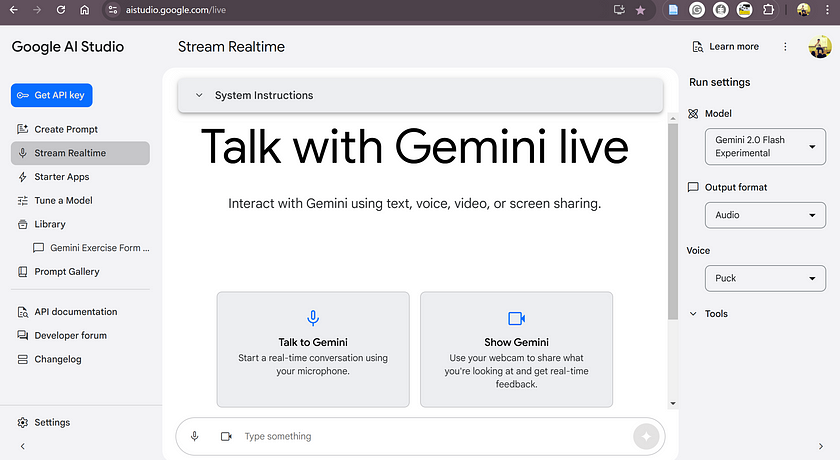This screenshot has height=460, width=840.
Task: Open Starter Apps in sidebar
Action: pos(80,177)
